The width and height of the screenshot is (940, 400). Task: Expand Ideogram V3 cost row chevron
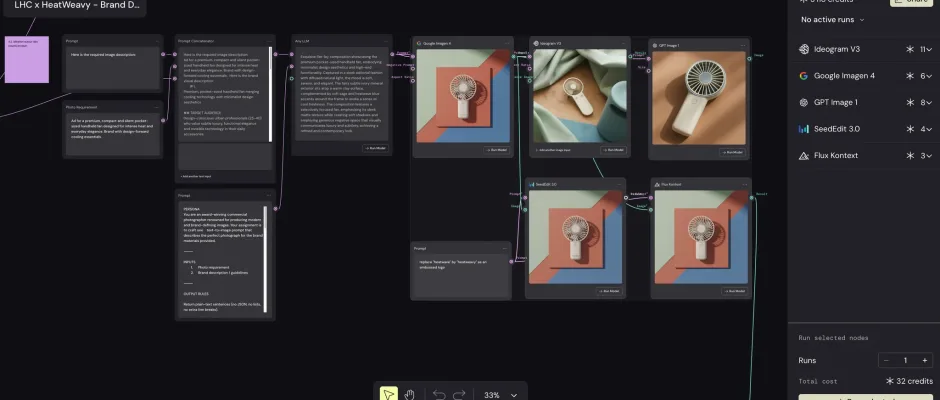click(930, 50)
